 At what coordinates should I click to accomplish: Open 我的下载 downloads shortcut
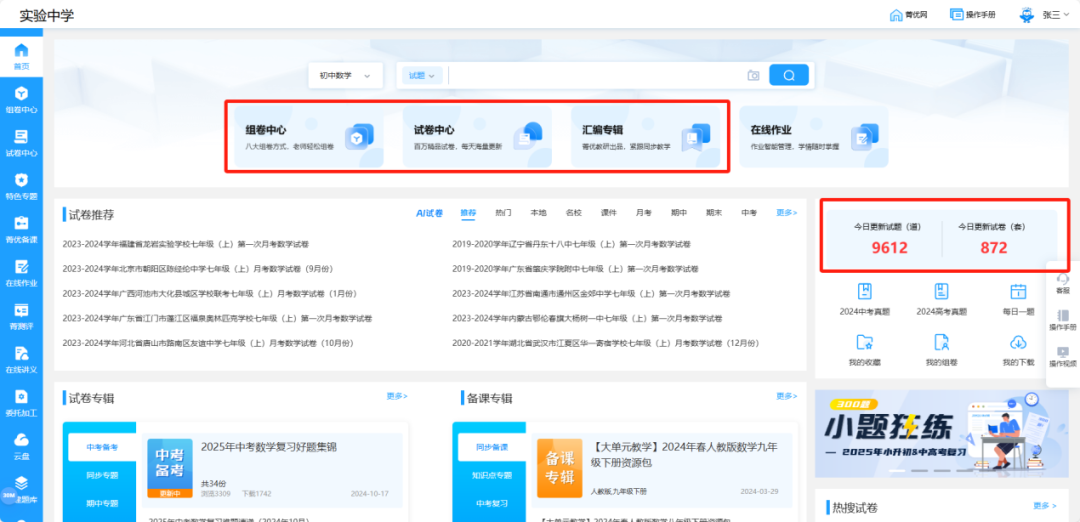[x=1019, y=351]
